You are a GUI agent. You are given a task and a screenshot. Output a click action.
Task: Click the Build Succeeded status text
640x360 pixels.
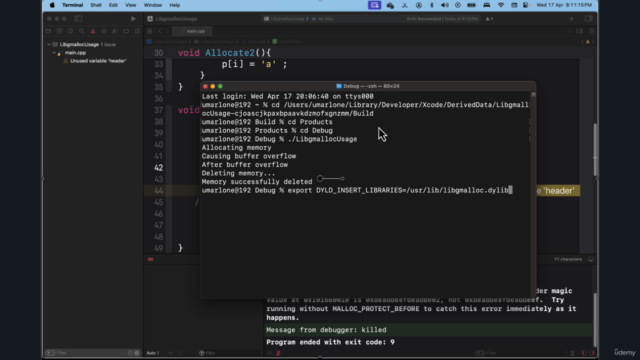tap(424, 19)
